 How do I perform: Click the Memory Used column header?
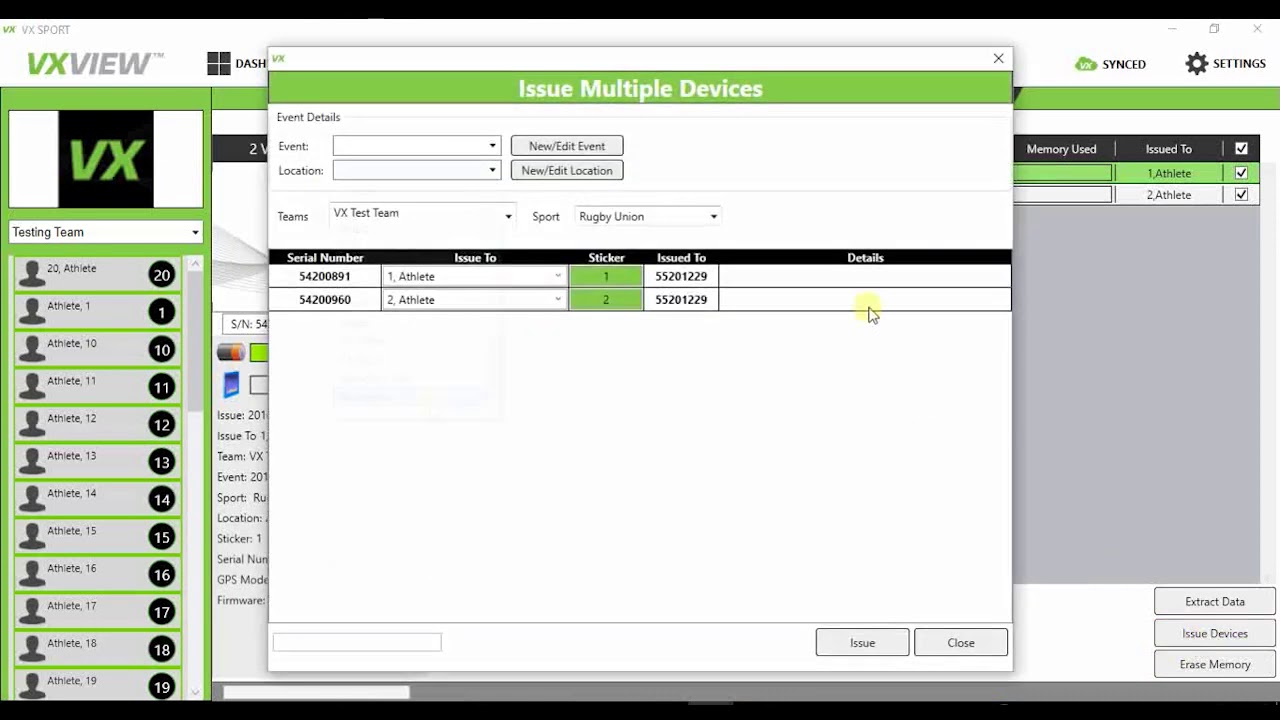coord(1061,149)
